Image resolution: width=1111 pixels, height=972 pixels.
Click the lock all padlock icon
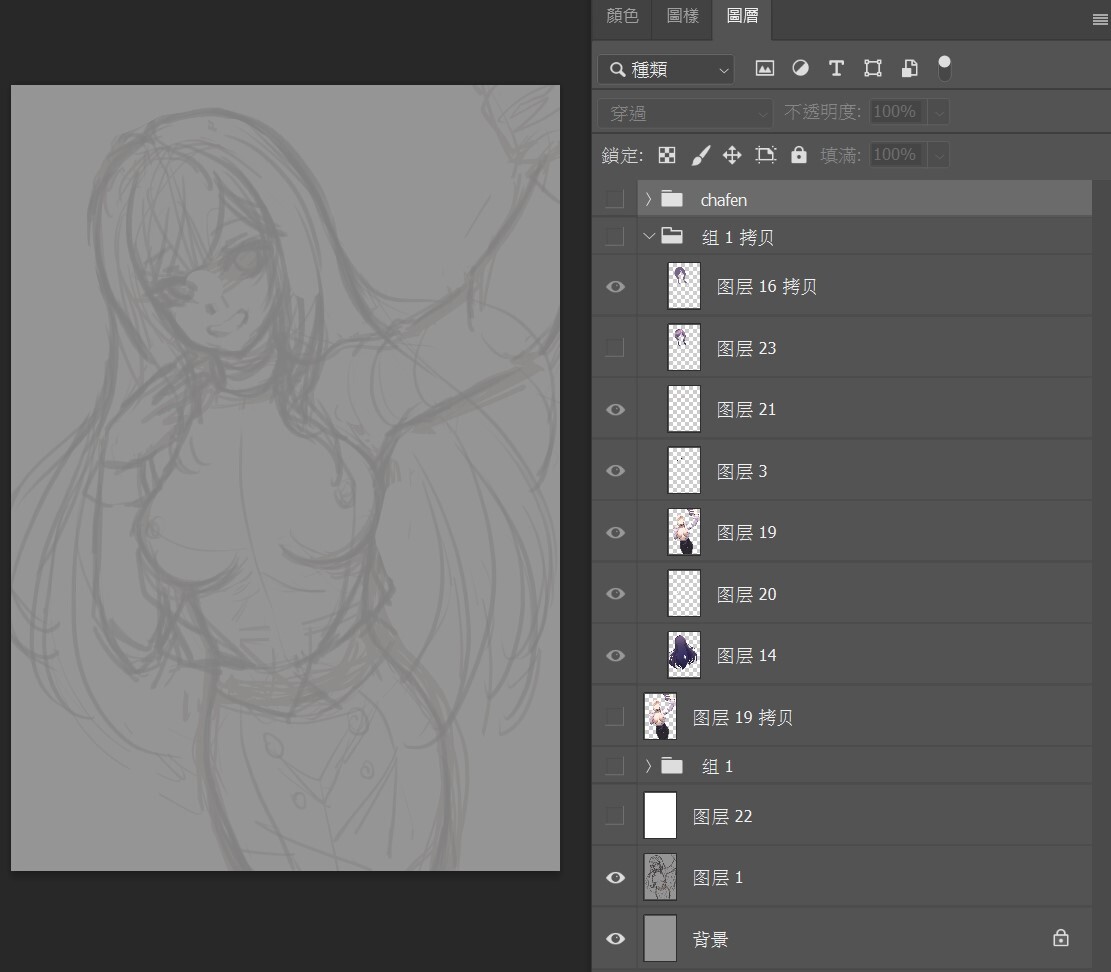[798, 155]
